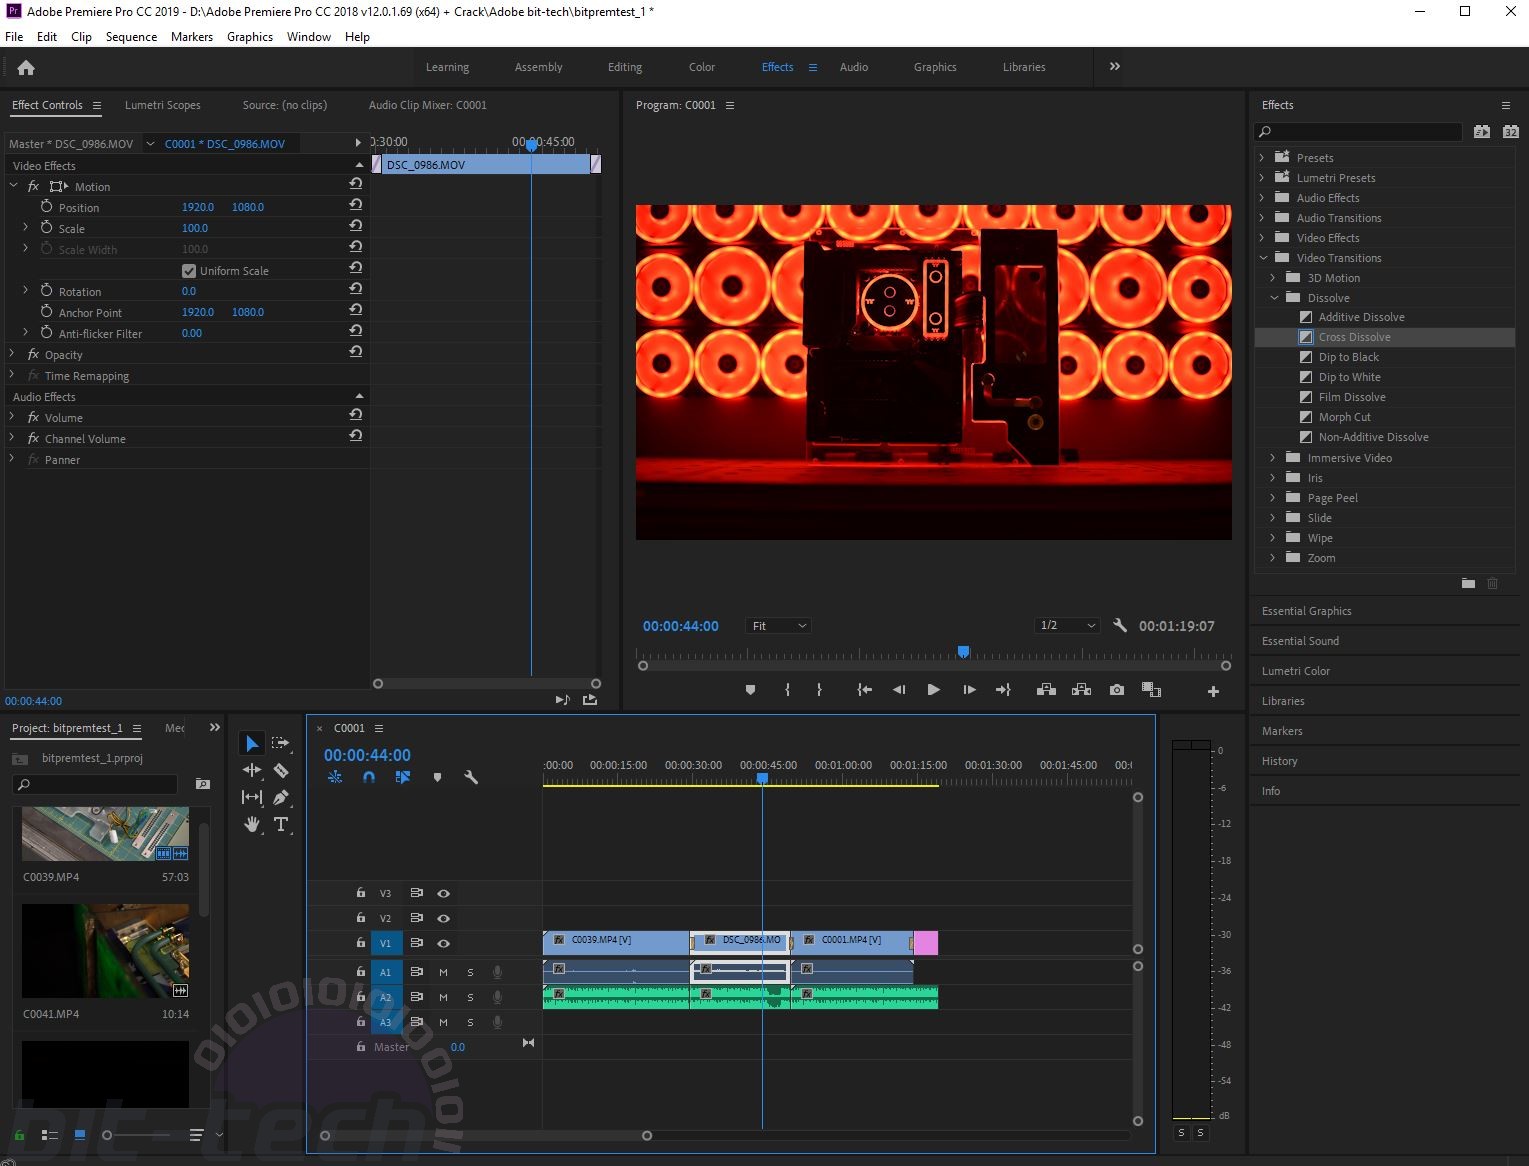
Task: Select the Type tool
Action: (x=281, y=824)
